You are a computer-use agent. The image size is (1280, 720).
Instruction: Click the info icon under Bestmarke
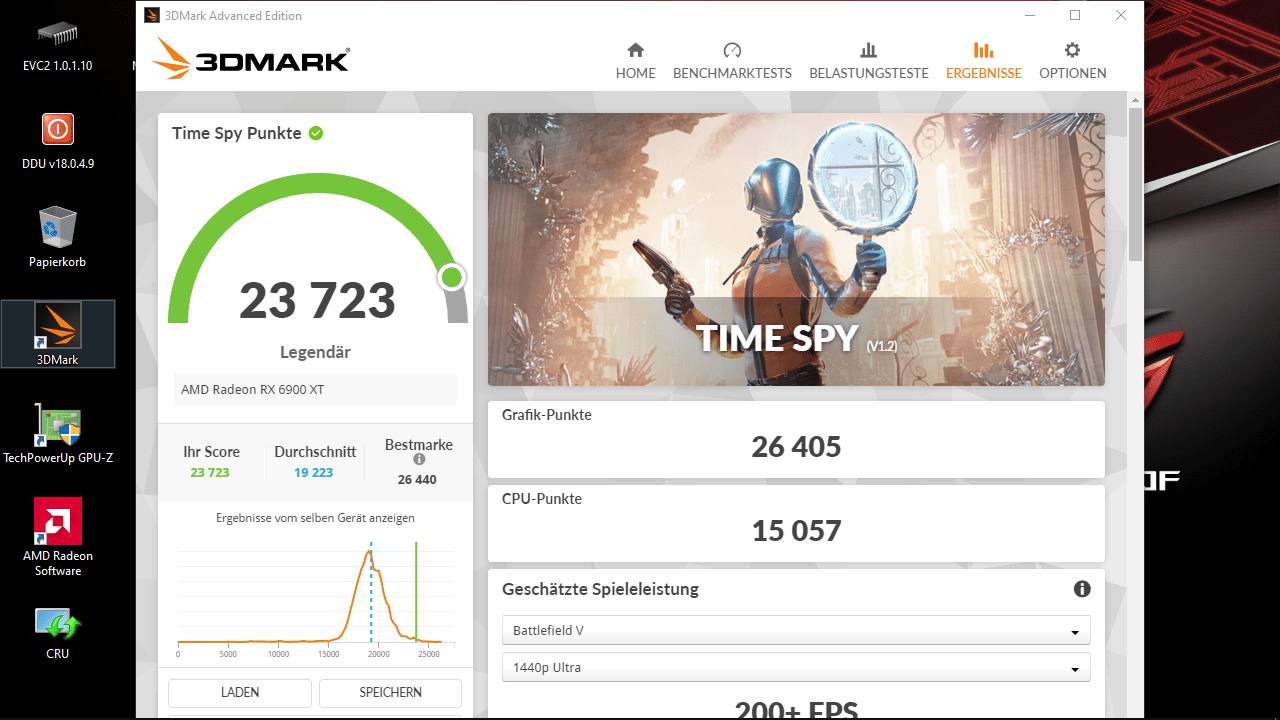(x=419, y=460)
